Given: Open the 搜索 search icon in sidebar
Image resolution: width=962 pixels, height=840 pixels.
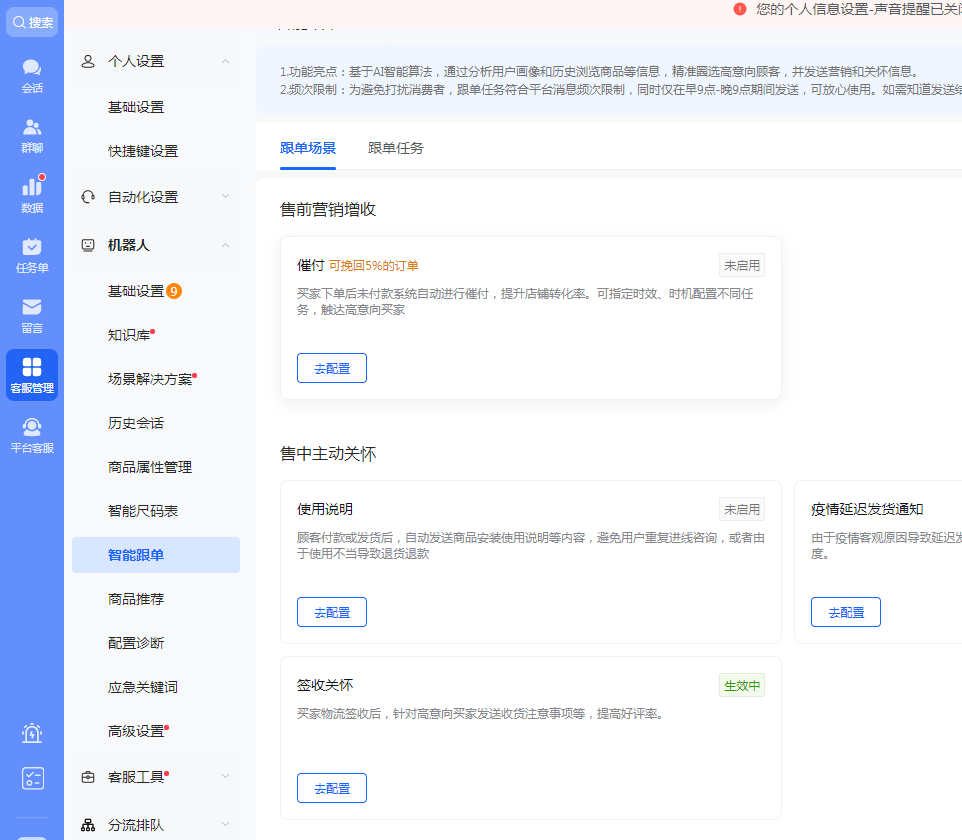Looking at the screenshot, I should pyautogui.click(x=31, y=21).
